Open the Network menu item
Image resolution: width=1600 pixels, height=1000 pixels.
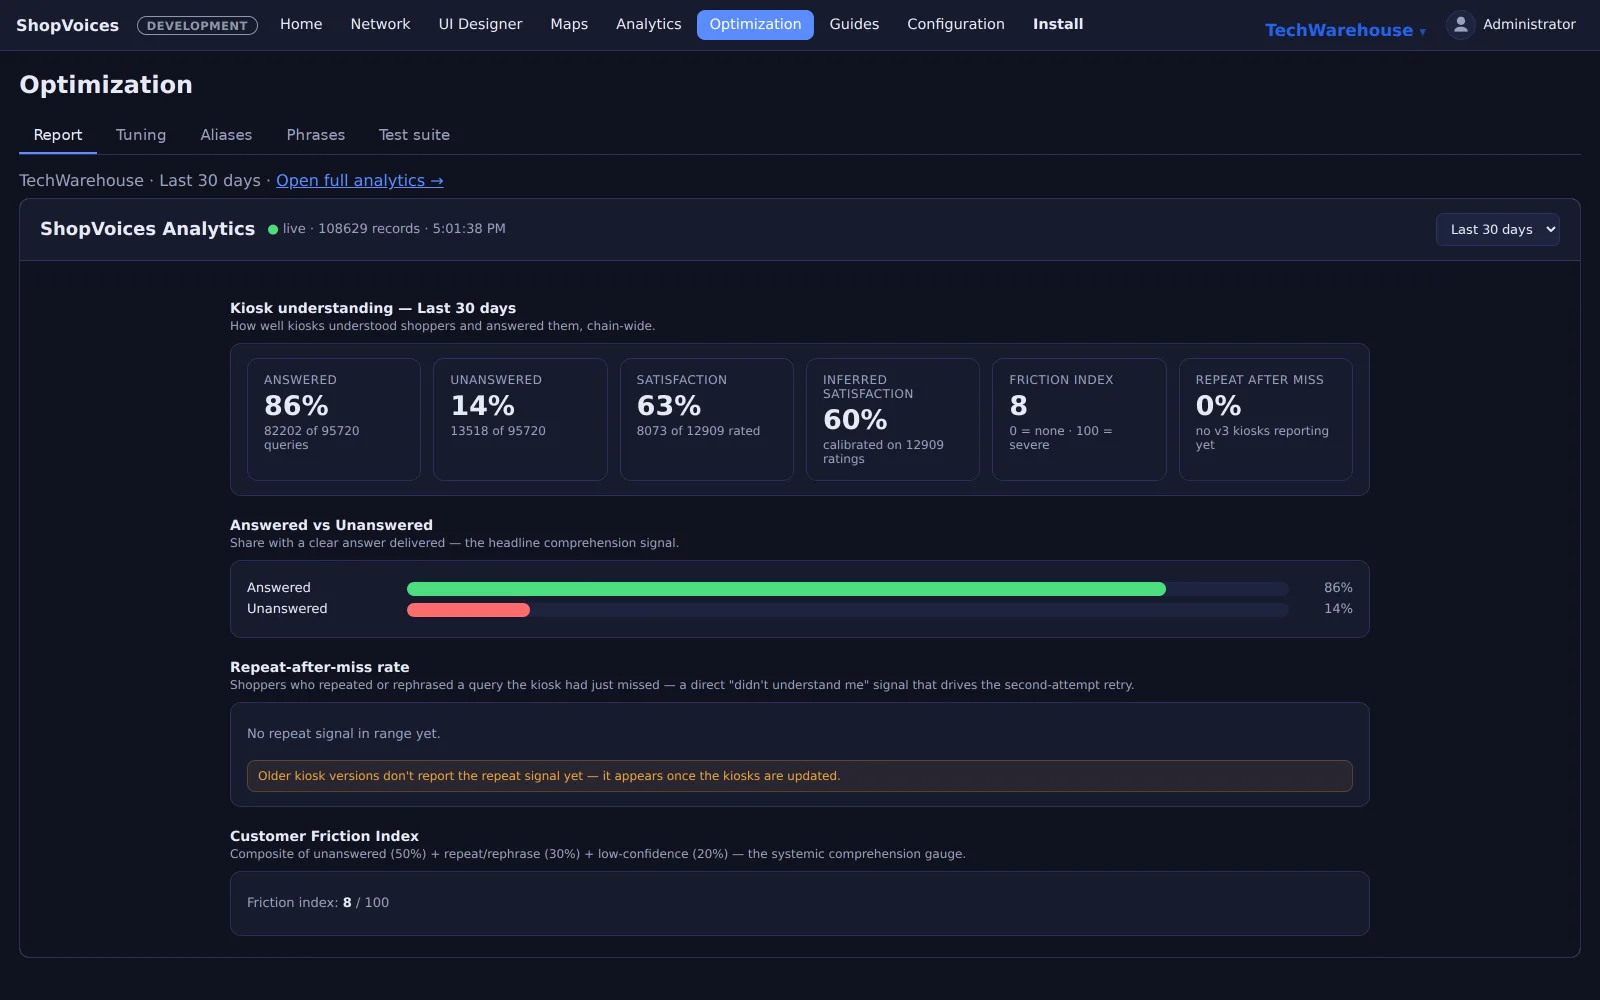pyautogui.click(x=380, y=24)
